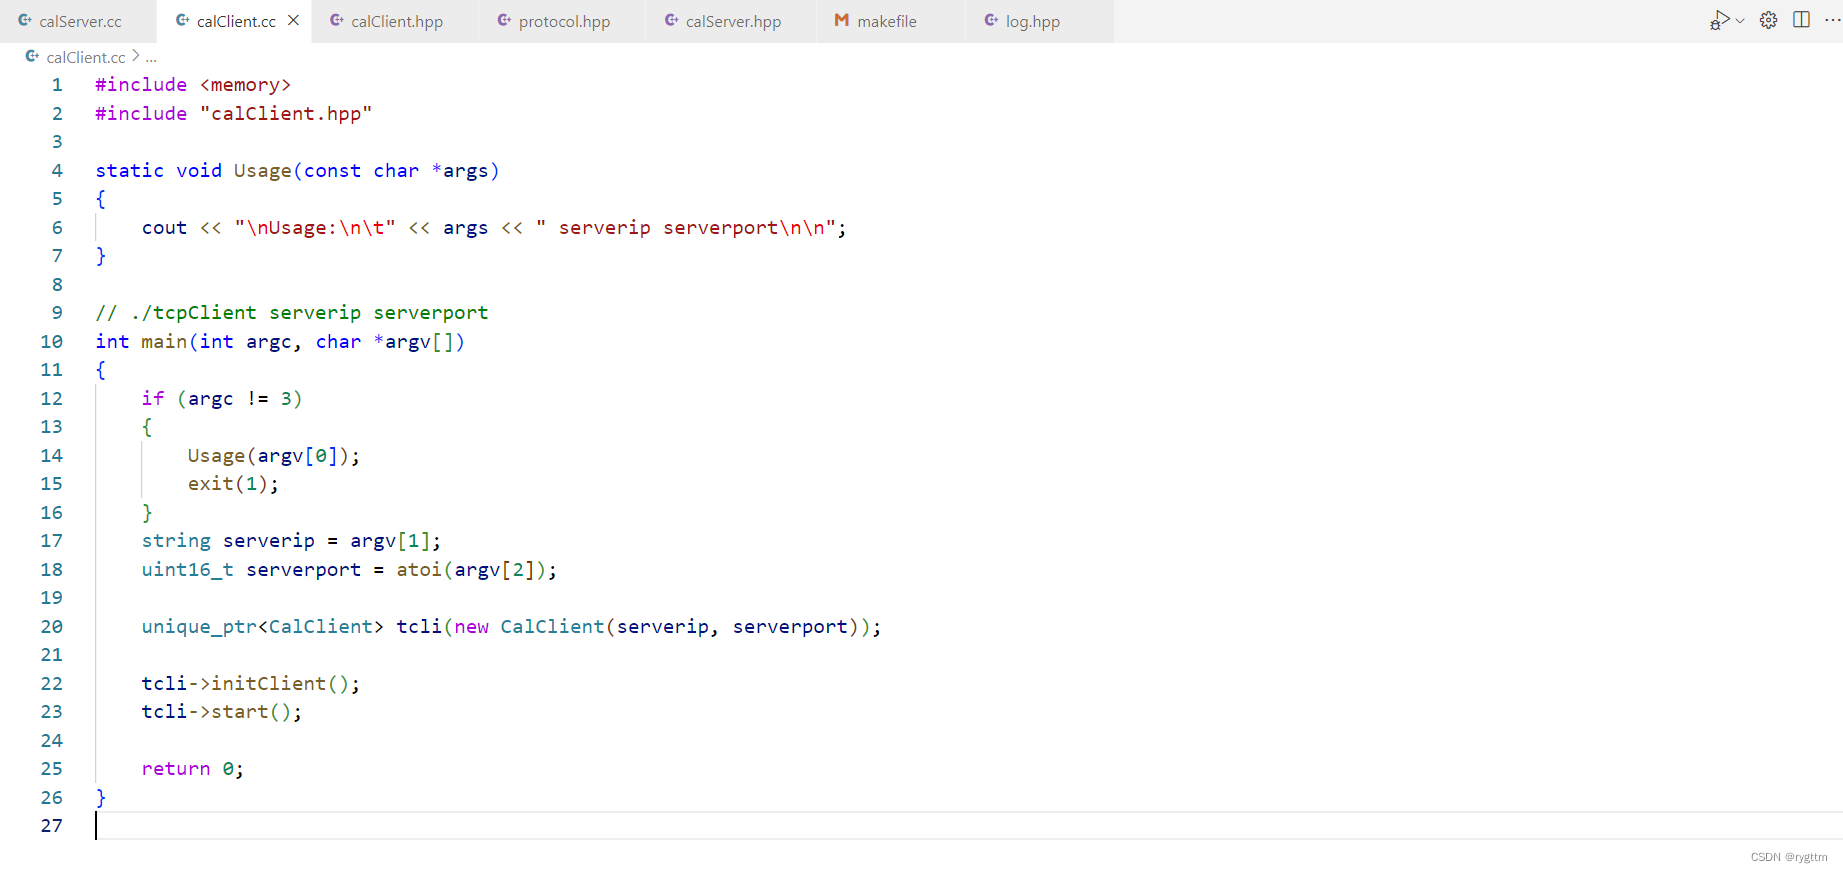Click calClient.cc in the breadcrumb
The image size is (1843, 873).
tap(86, 57)
